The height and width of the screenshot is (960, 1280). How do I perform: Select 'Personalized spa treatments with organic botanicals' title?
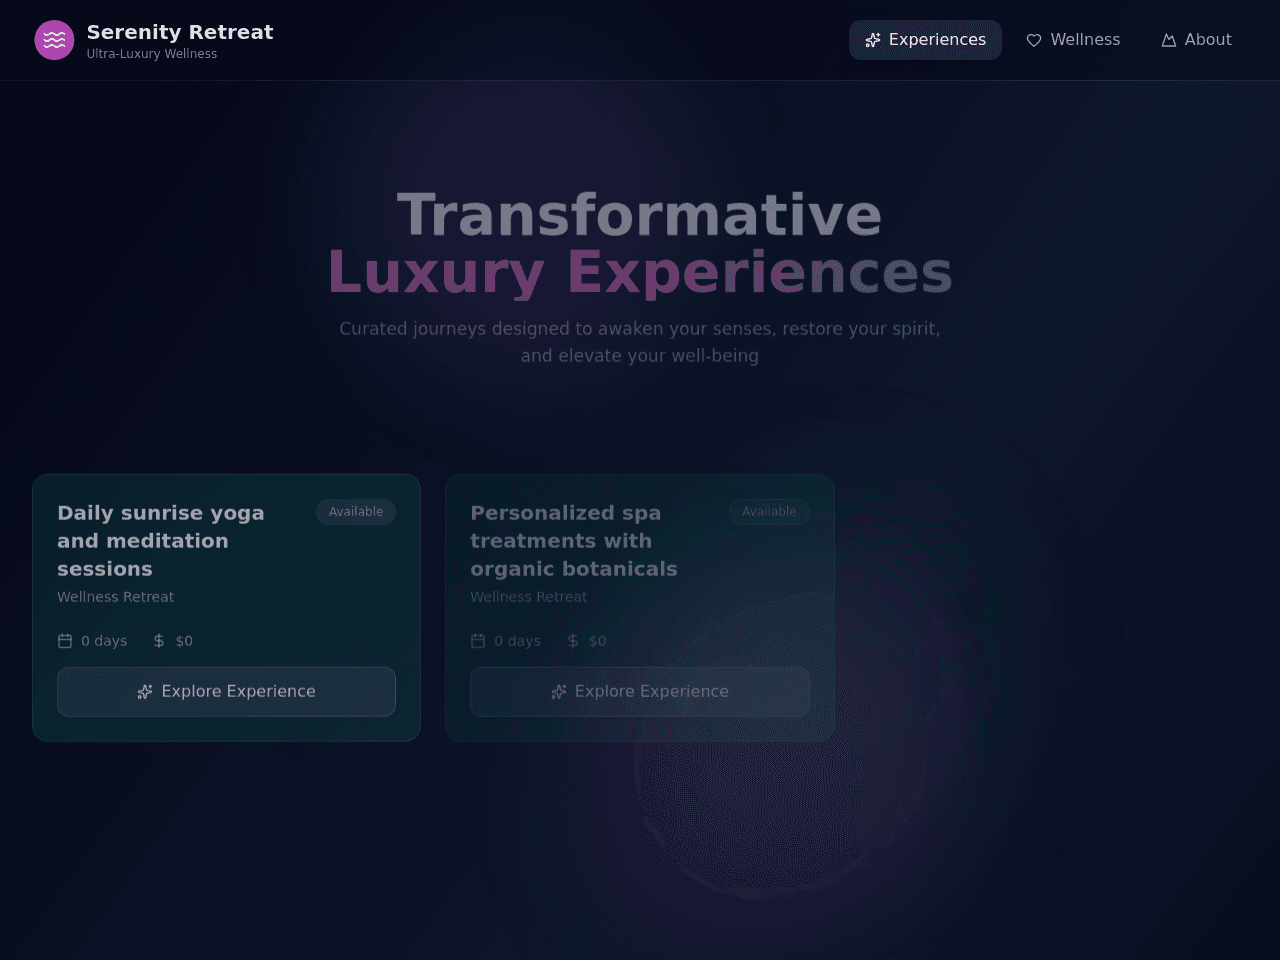click(574, 541)
